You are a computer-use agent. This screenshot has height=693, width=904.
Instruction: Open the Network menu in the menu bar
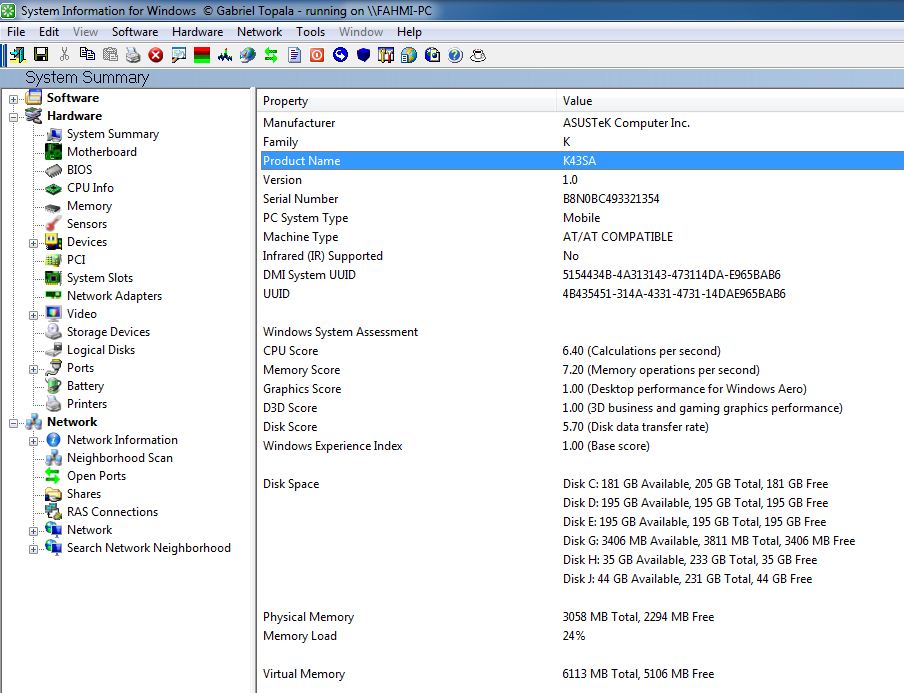point(259,32)
